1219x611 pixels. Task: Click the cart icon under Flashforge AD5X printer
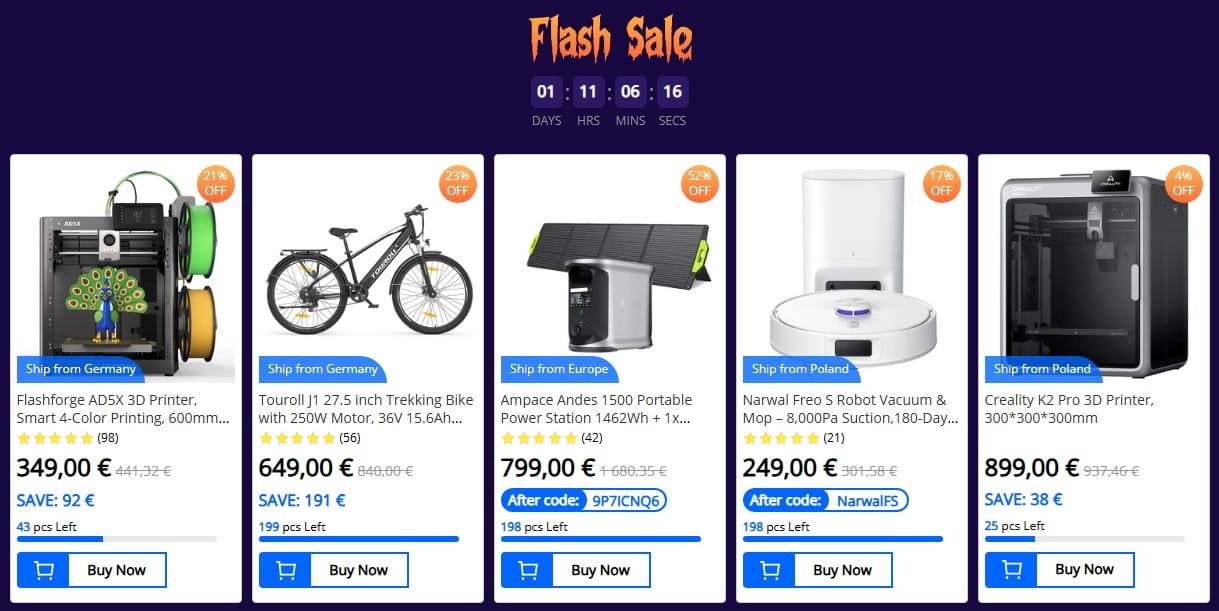(x=43, y=570)
